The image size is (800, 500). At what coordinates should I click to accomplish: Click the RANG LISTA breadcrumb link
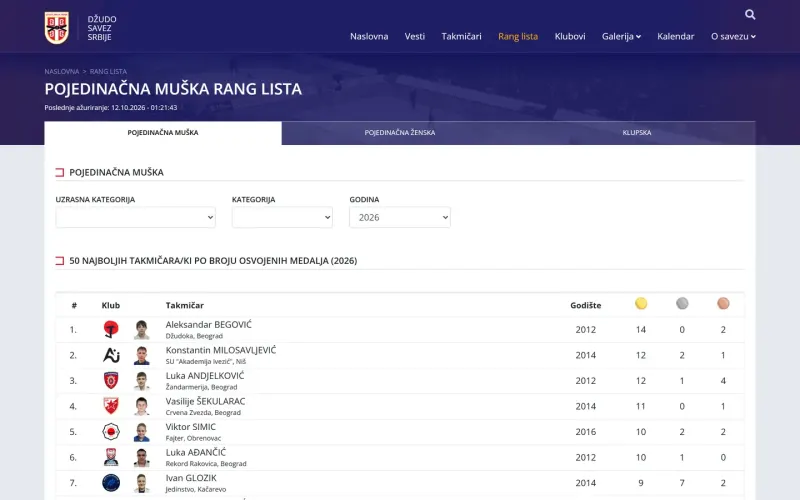(108, 71)
